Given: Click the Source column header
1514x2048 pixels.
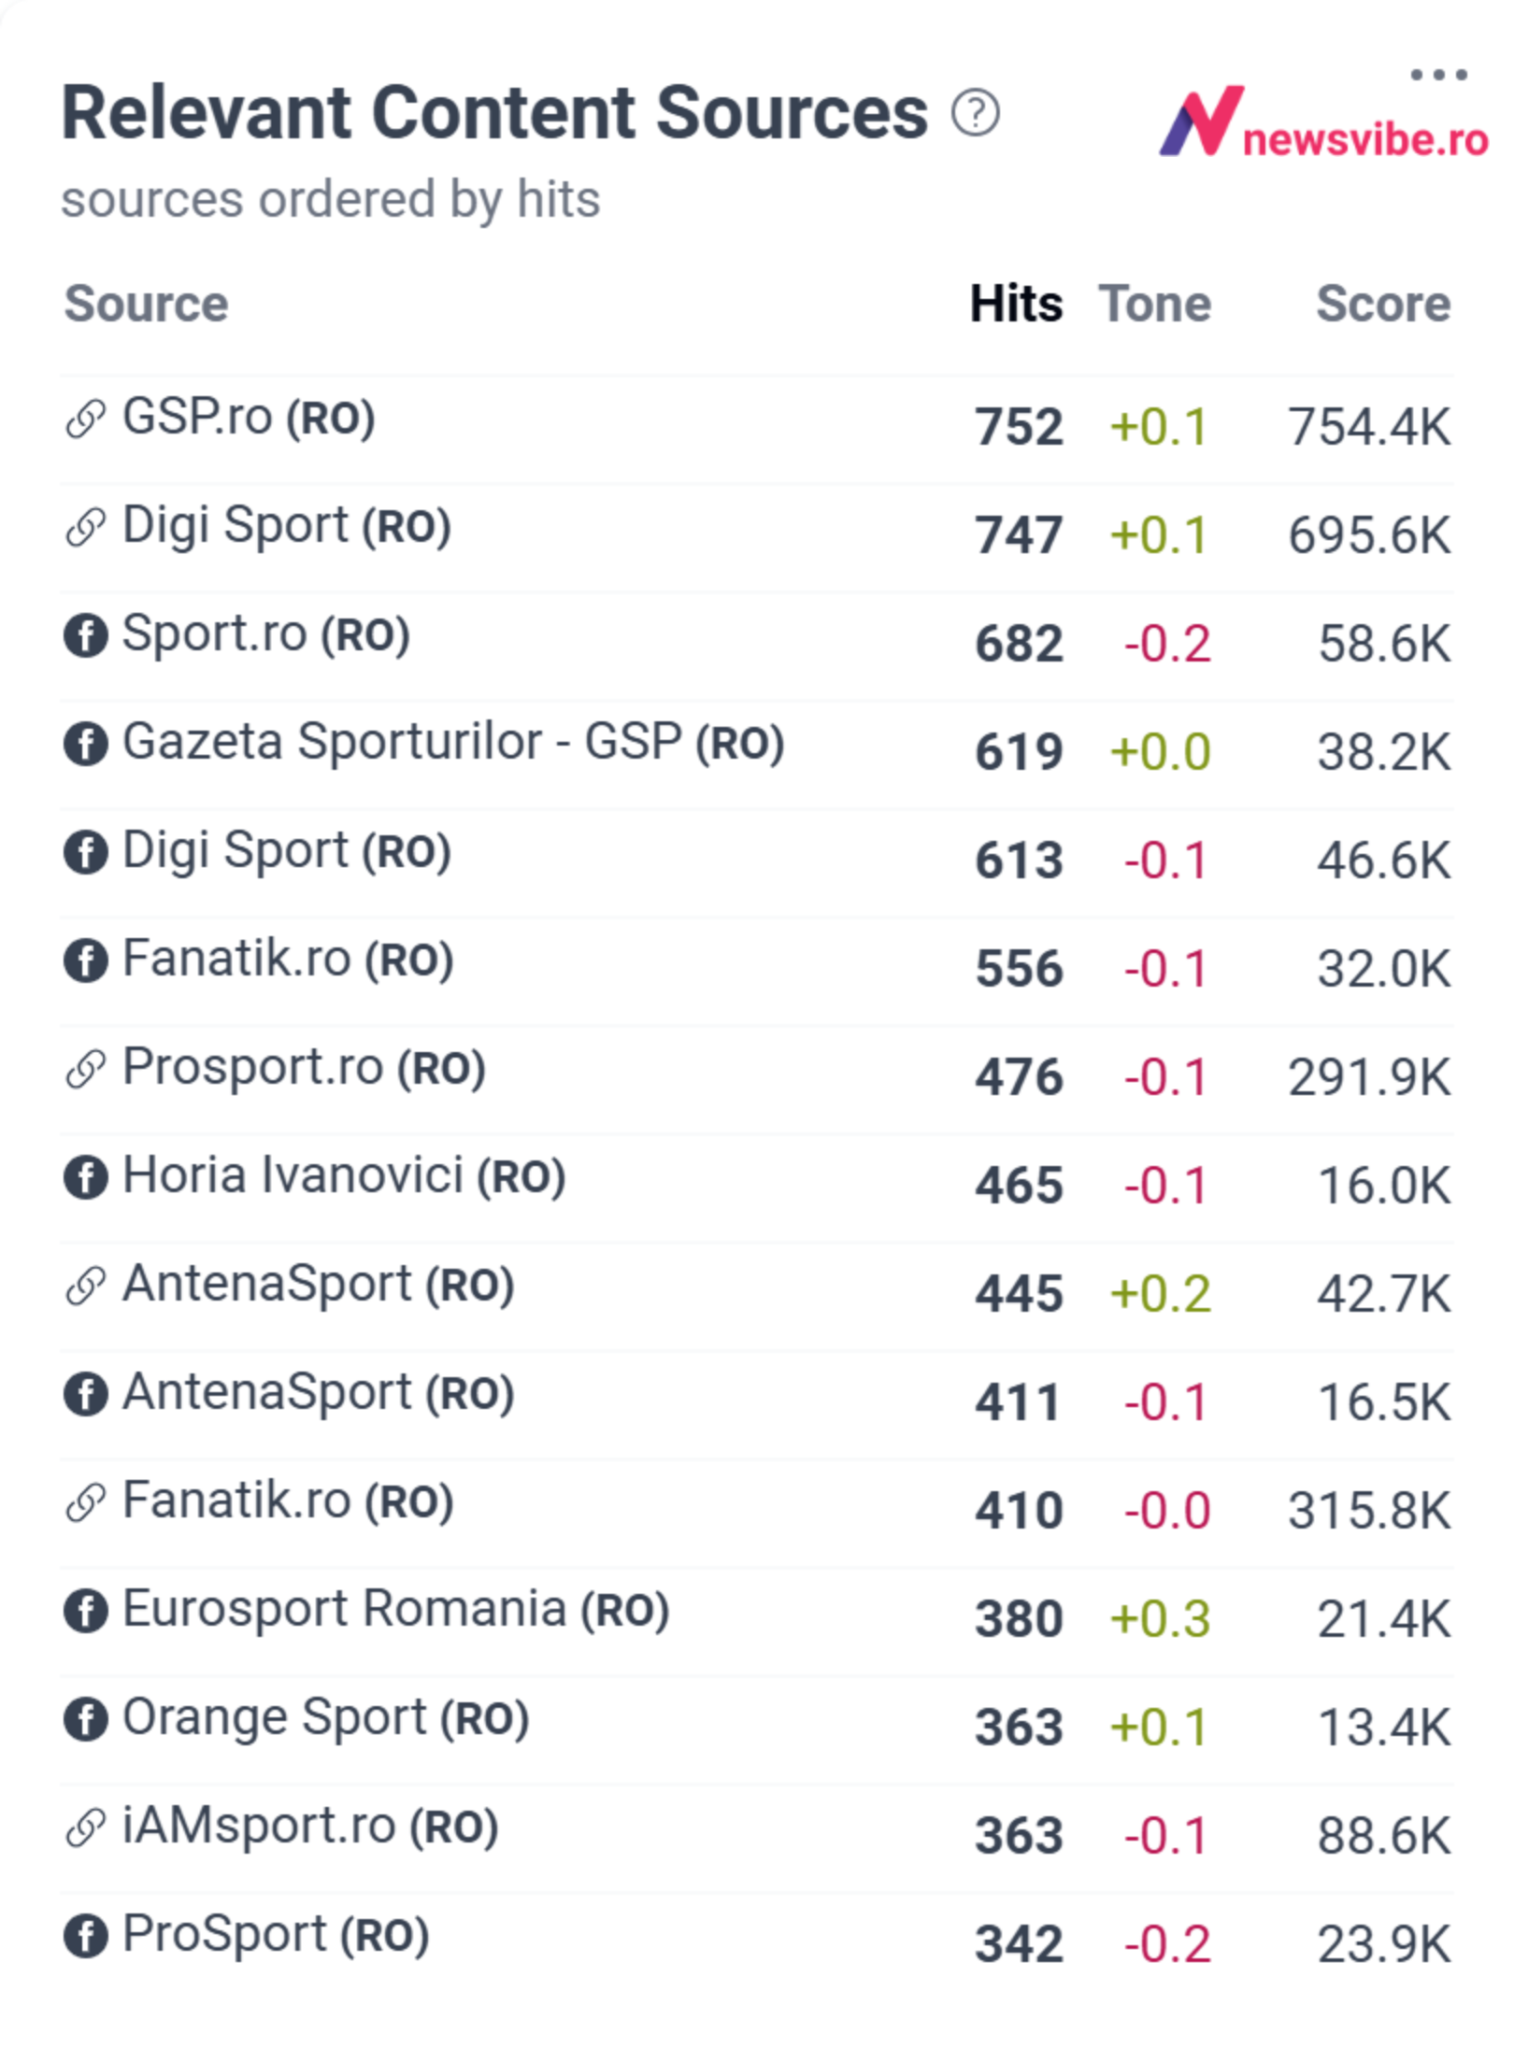Looking at the screenshot, I should click(146, 304).
